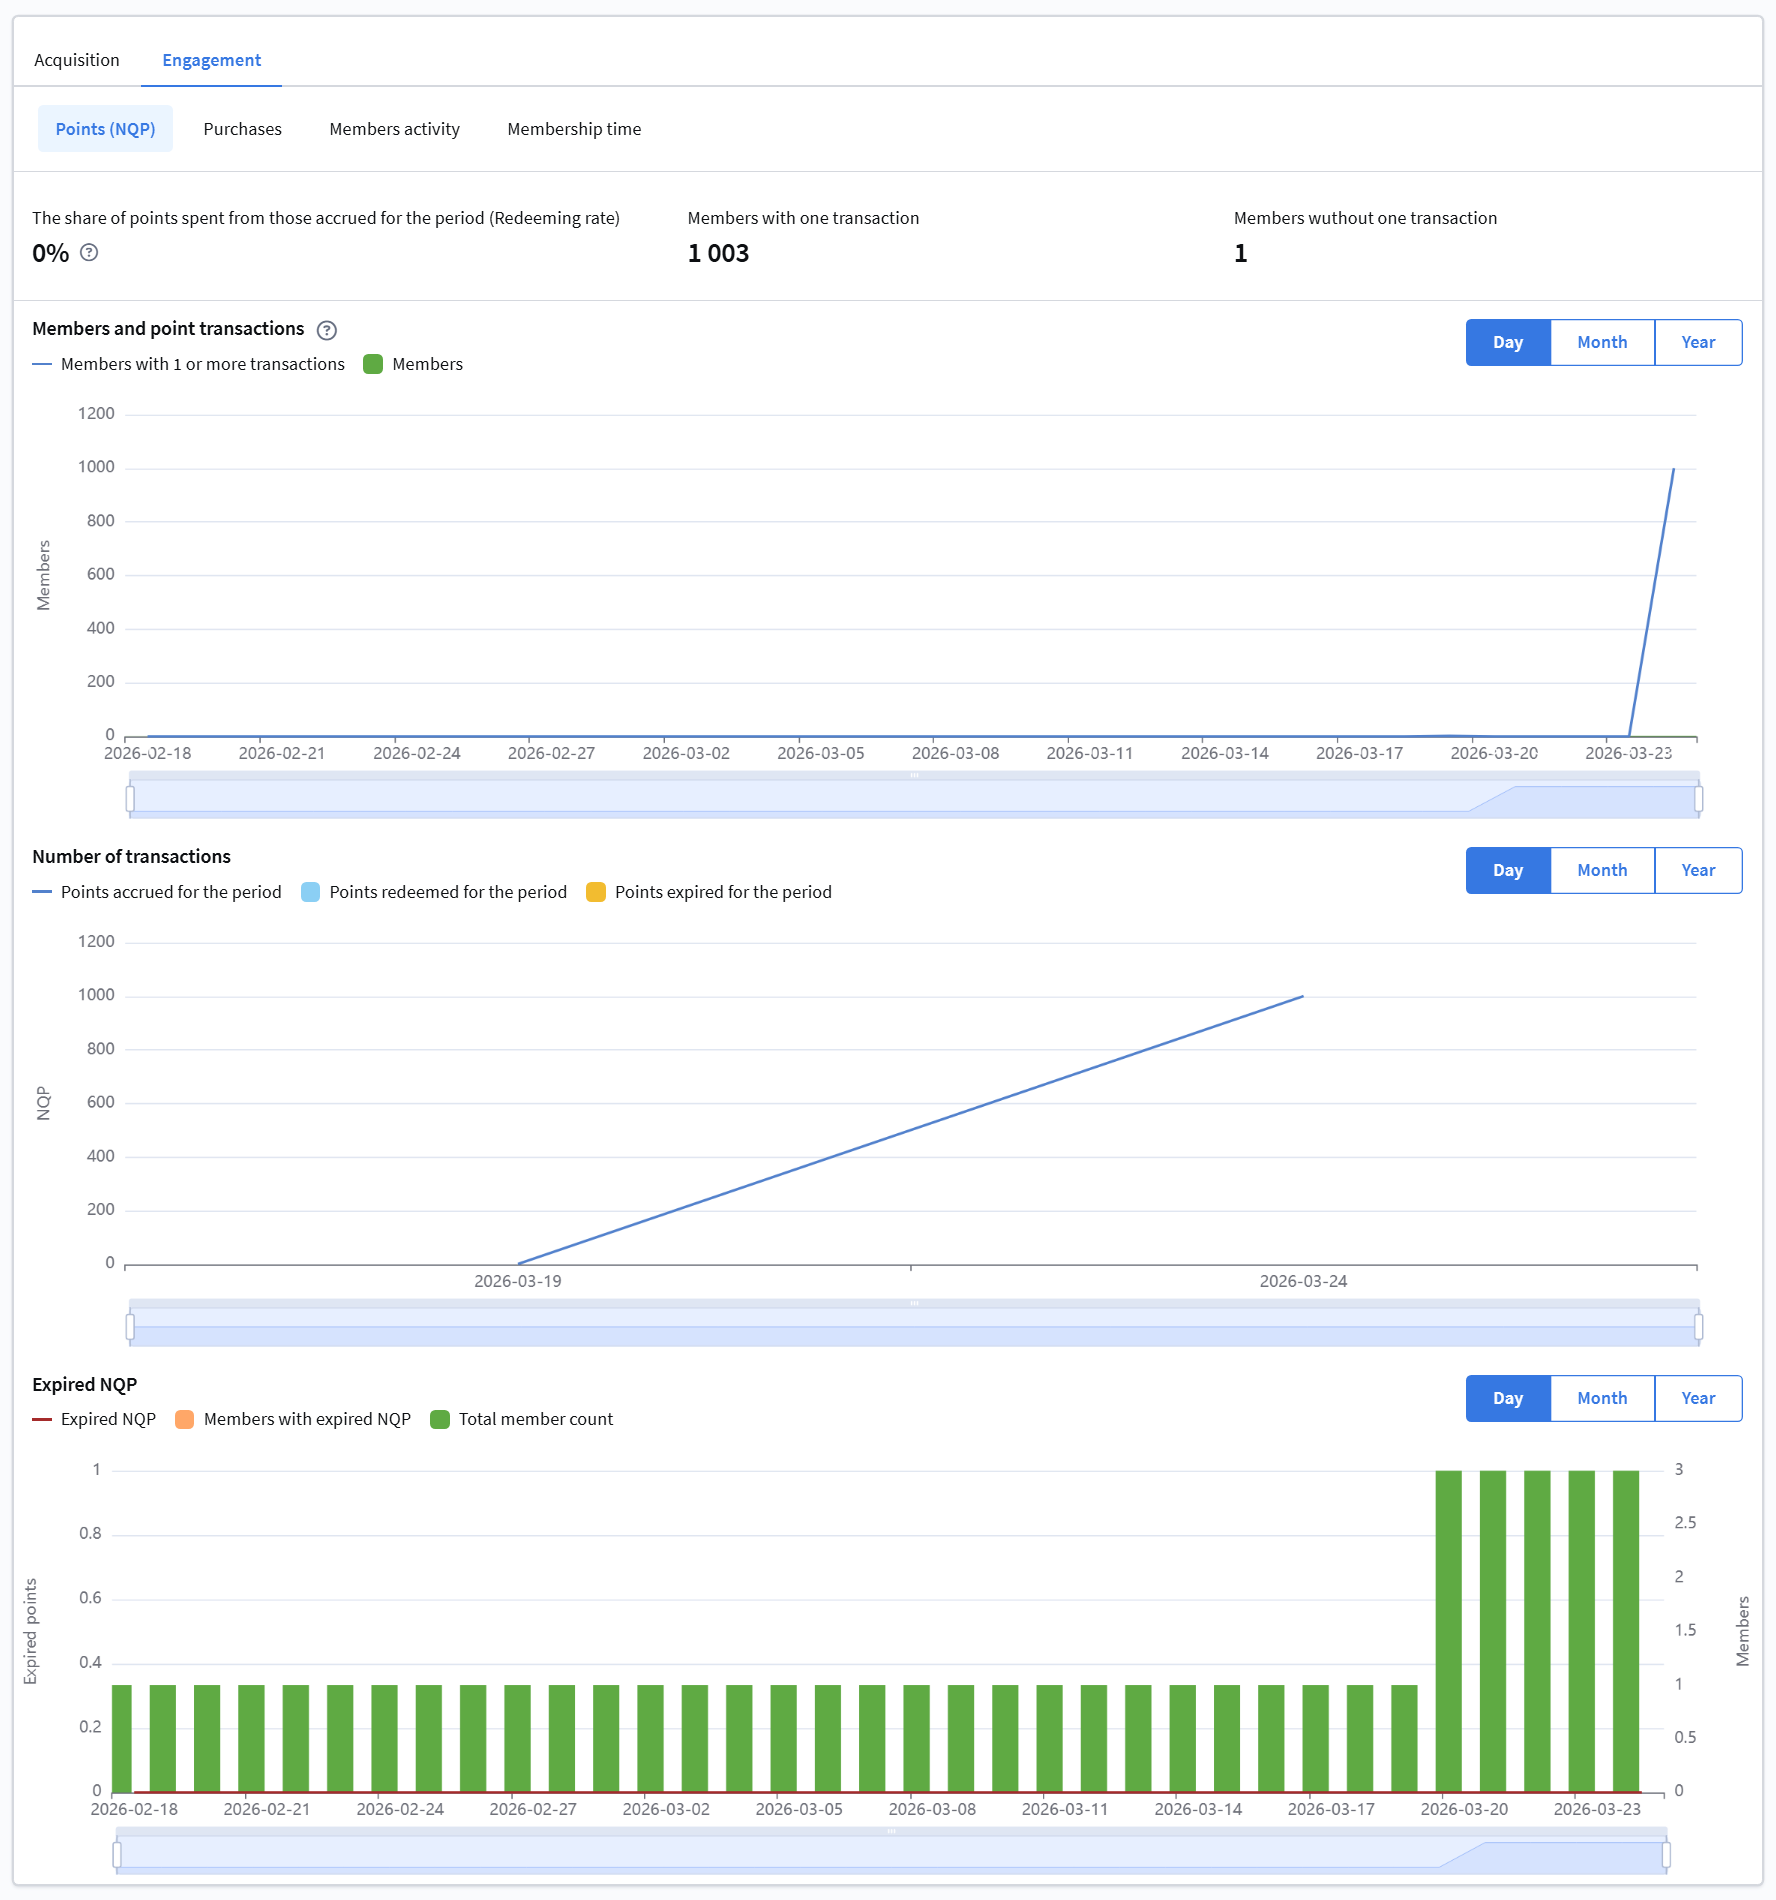Switch Expired NQP chart to Month view

click(x=1601, y=1399)
